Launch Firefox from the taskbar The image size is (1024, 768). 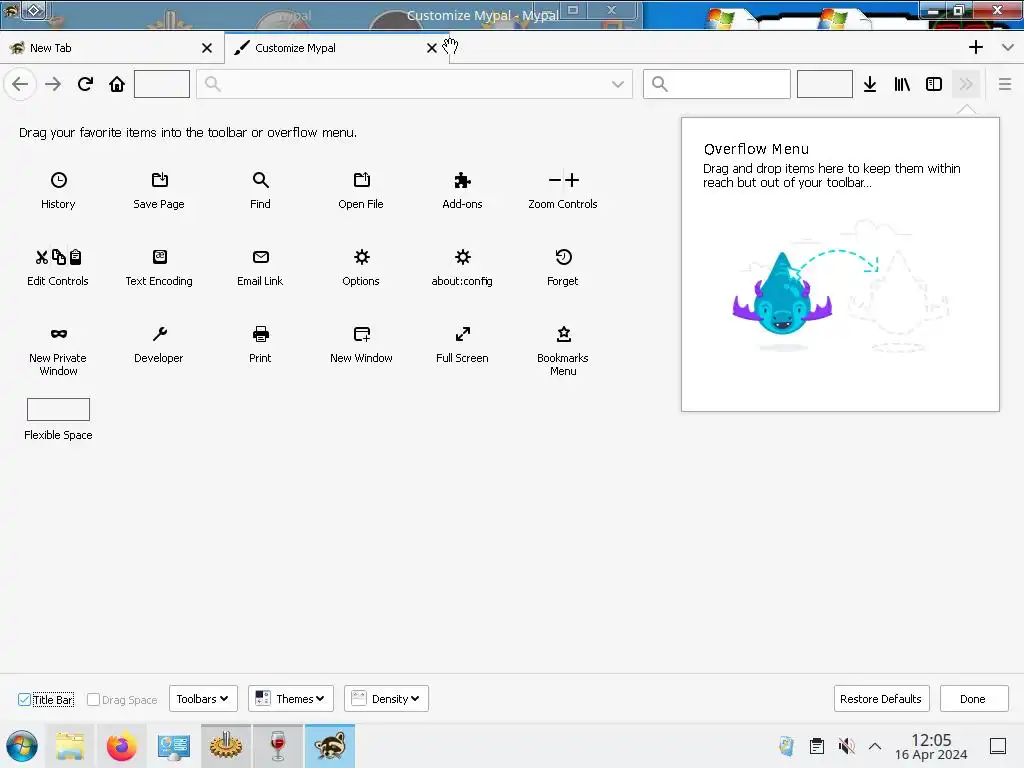coord(121,746)
